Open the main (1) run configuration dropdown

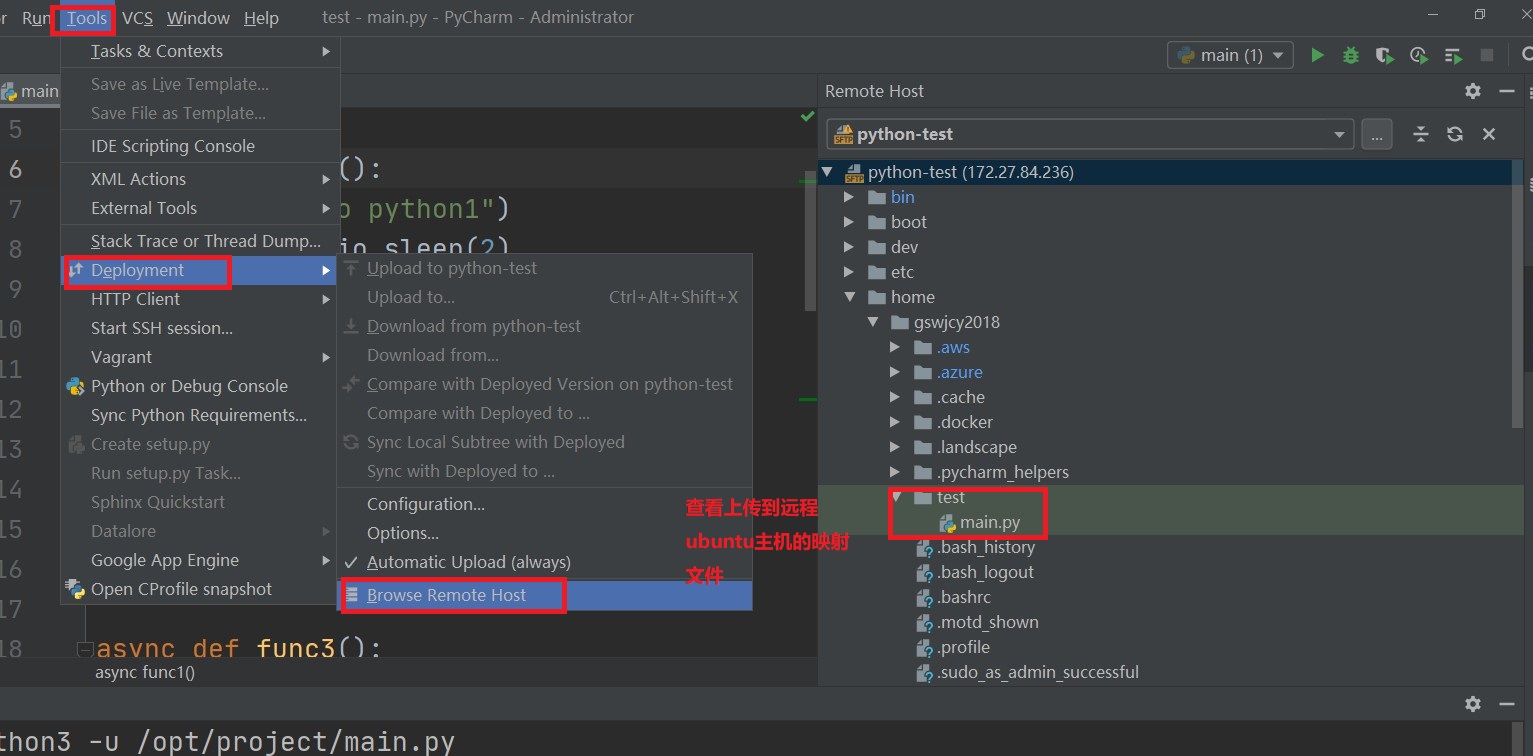click(1230, 55)
